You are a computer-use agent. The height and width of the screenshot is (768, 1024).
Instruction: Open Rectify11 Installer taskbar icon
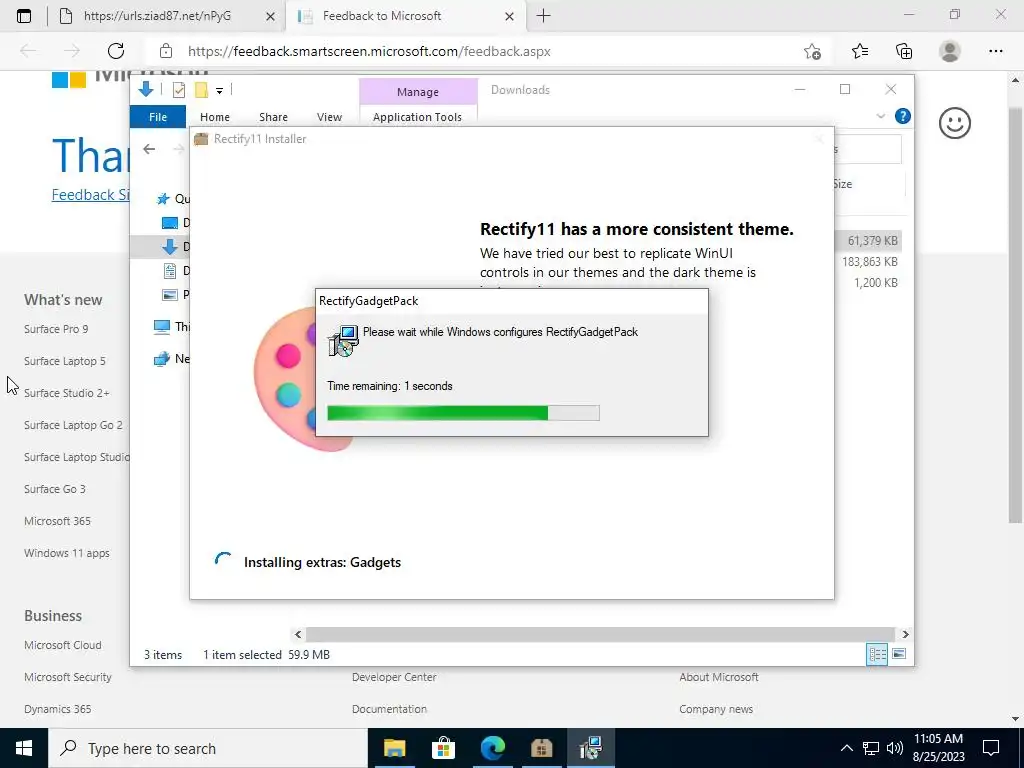pos(541,748)
